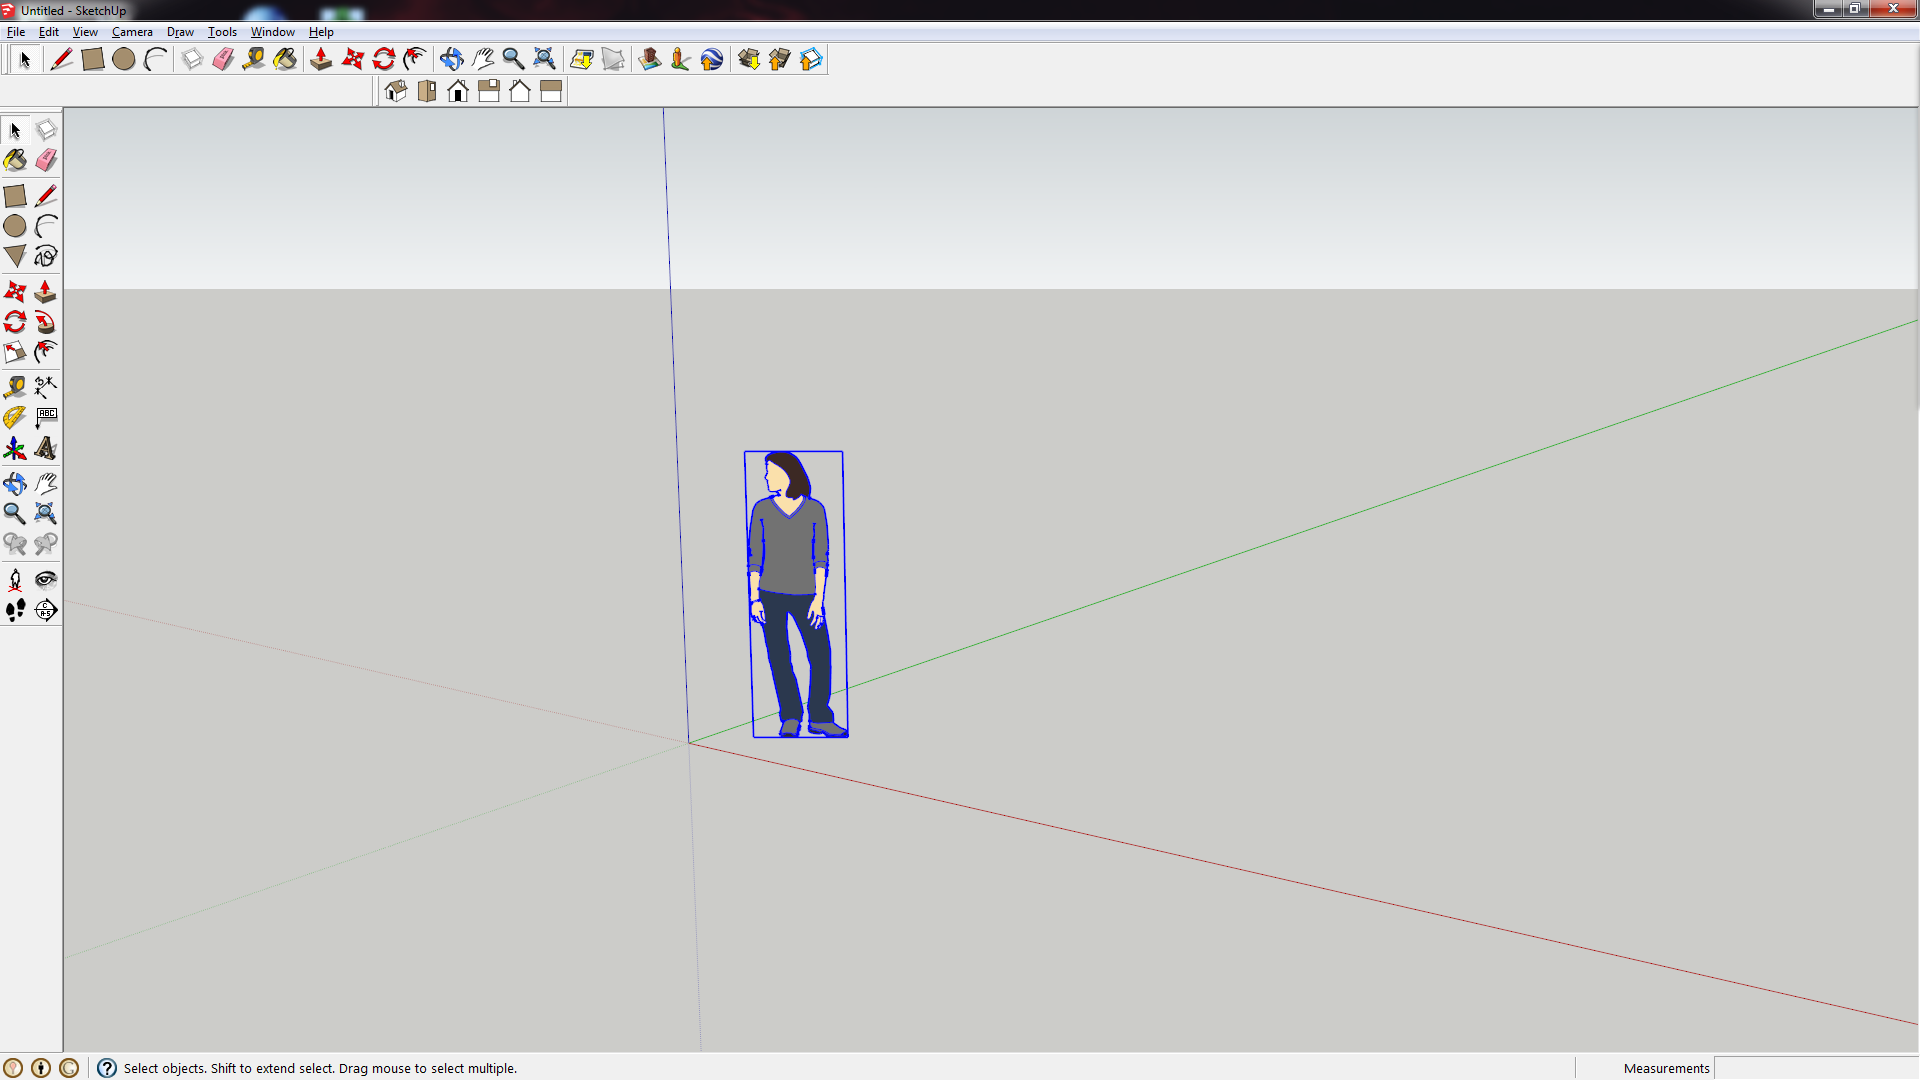Choose the Rectangle tool in top toolbar

(93, 60)
